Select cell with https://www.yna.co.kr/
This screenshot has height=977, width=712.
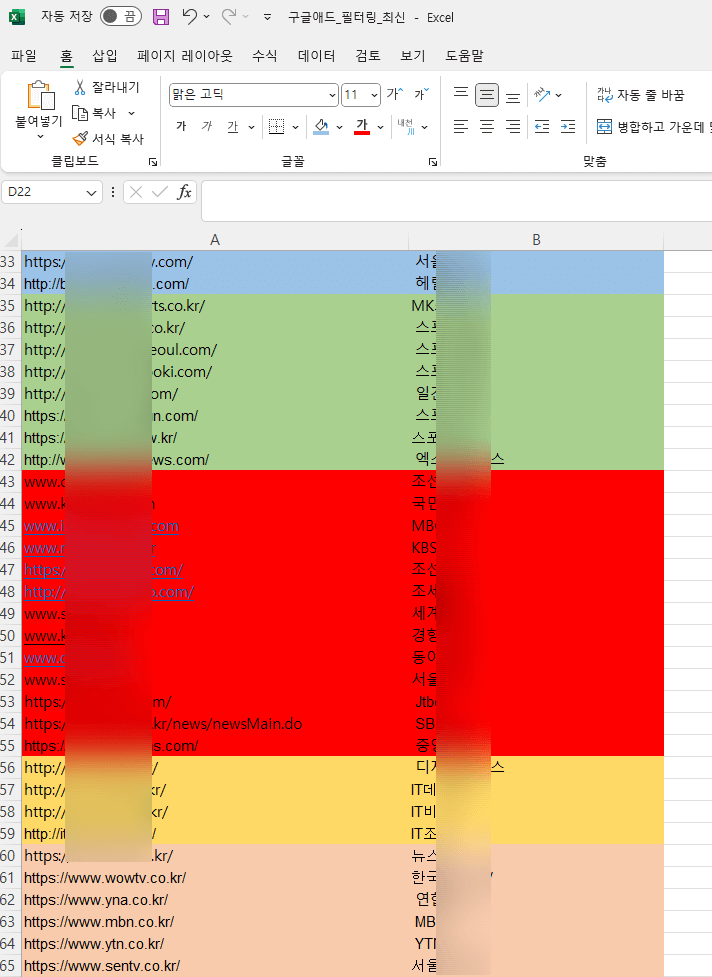[x=215, y=900]
